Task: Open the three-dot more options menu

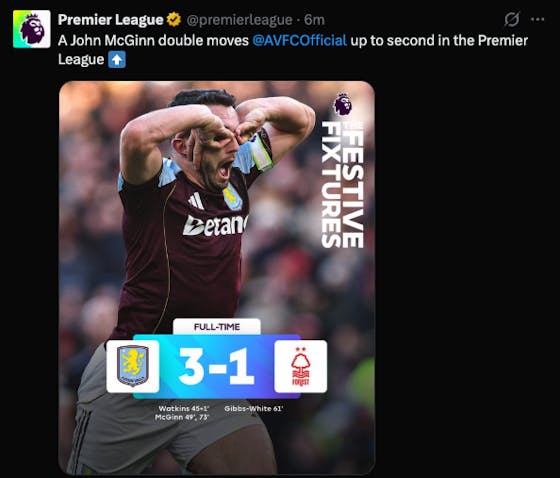Action: pyautogui.click(x=538, y=20)
